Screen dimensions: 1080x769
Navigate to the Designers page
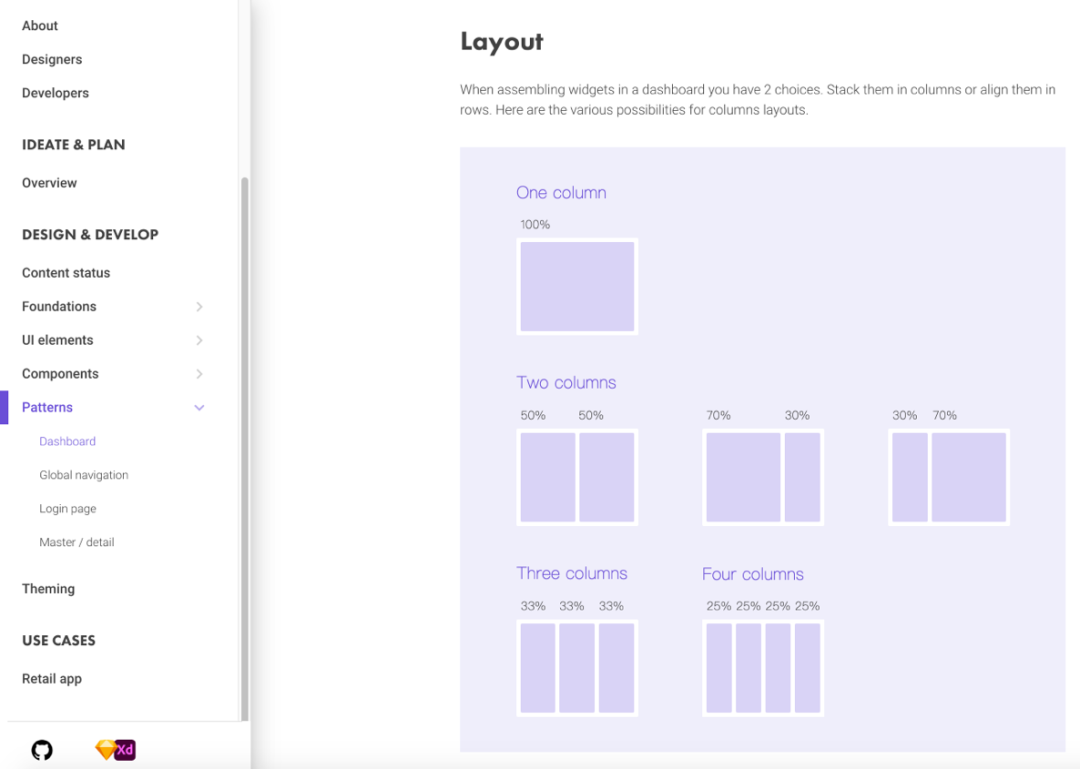click(x=52, y=59)
